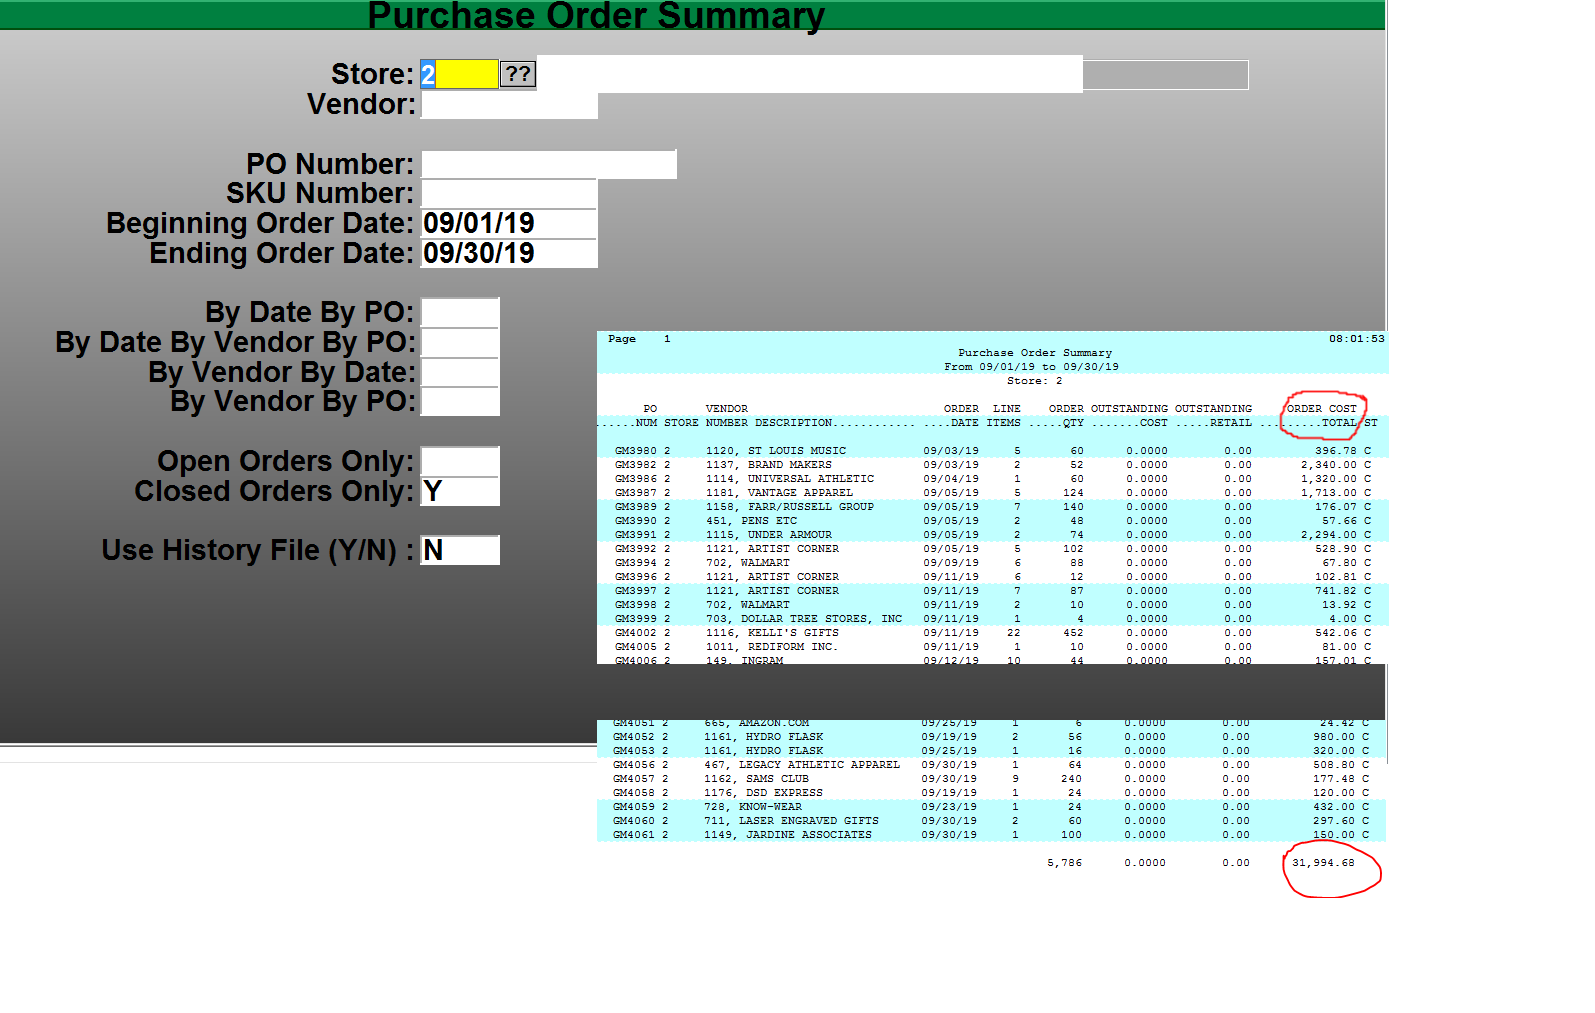The width and height of the screenshot is (1595, 1013).
Task: Click DSD EXPRESS vendor text
Action: point(784,793)
